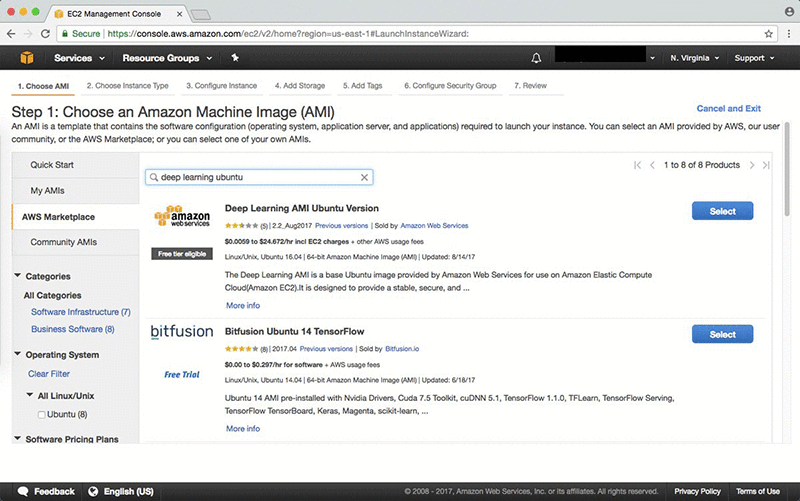Close the EC2 Management Console tab
The image size is (800, 501).
[180, 14]
